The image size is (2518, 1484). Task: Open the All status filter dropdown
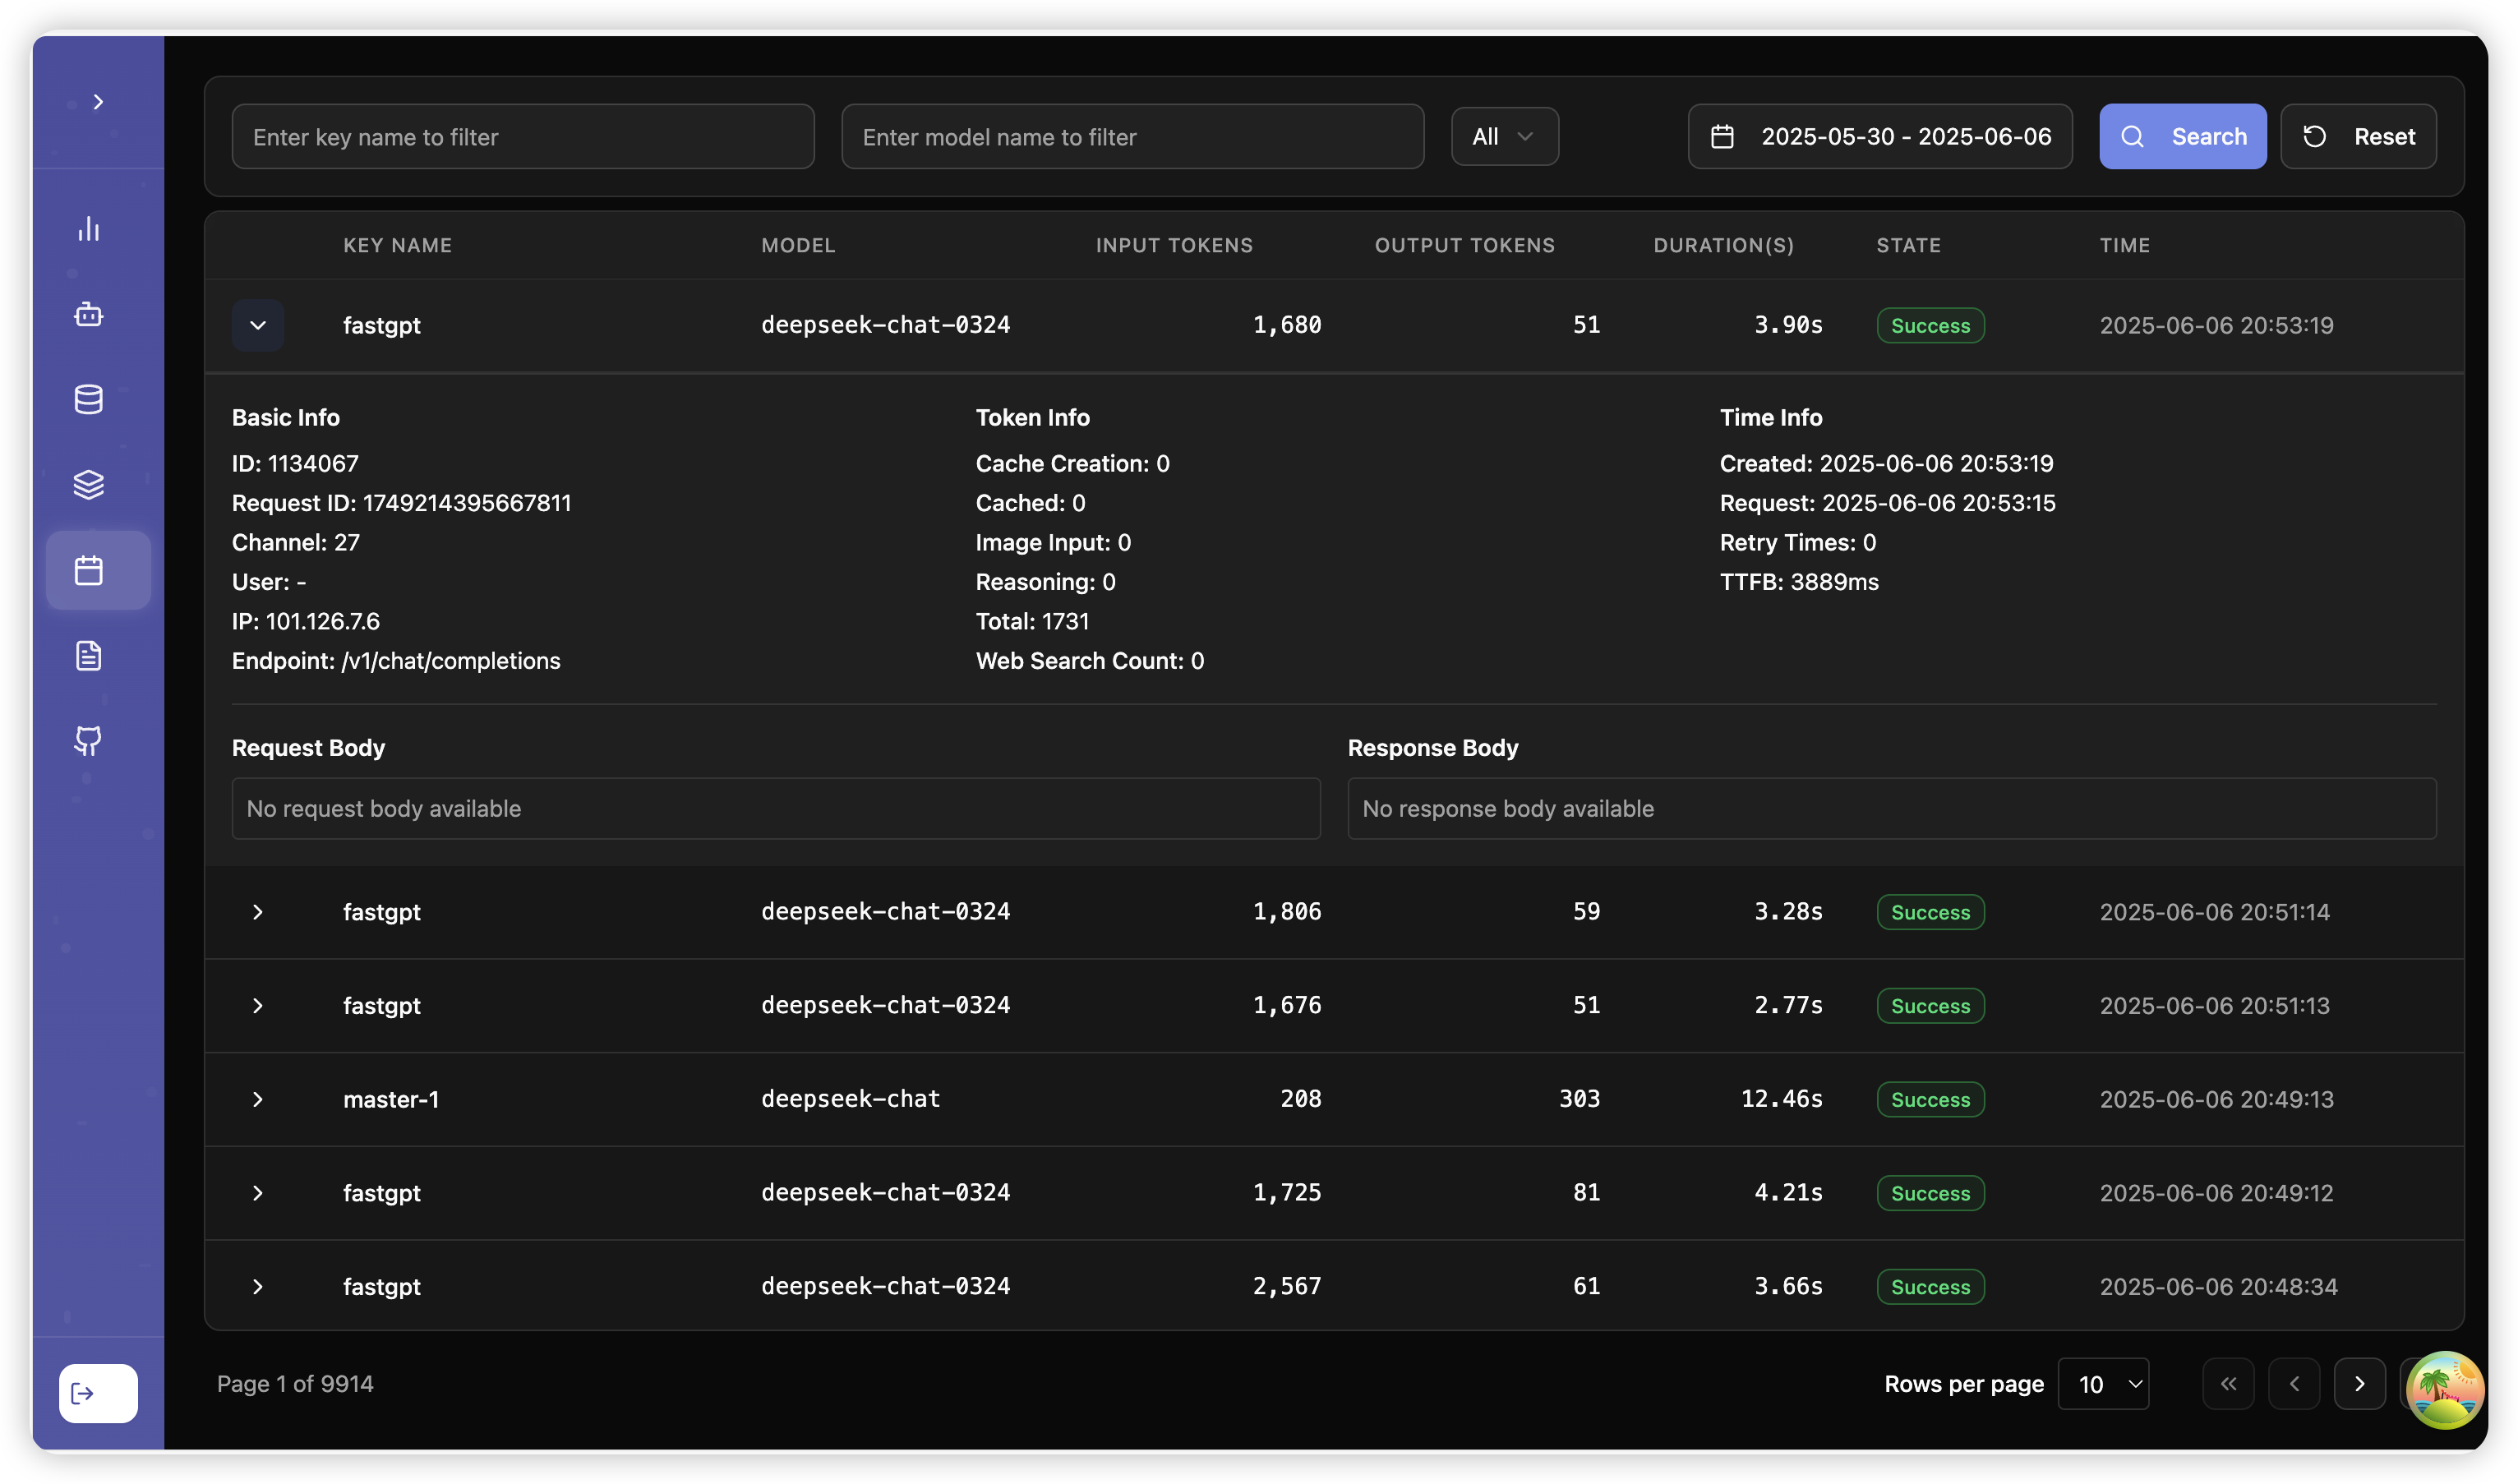coord(1504,136)
